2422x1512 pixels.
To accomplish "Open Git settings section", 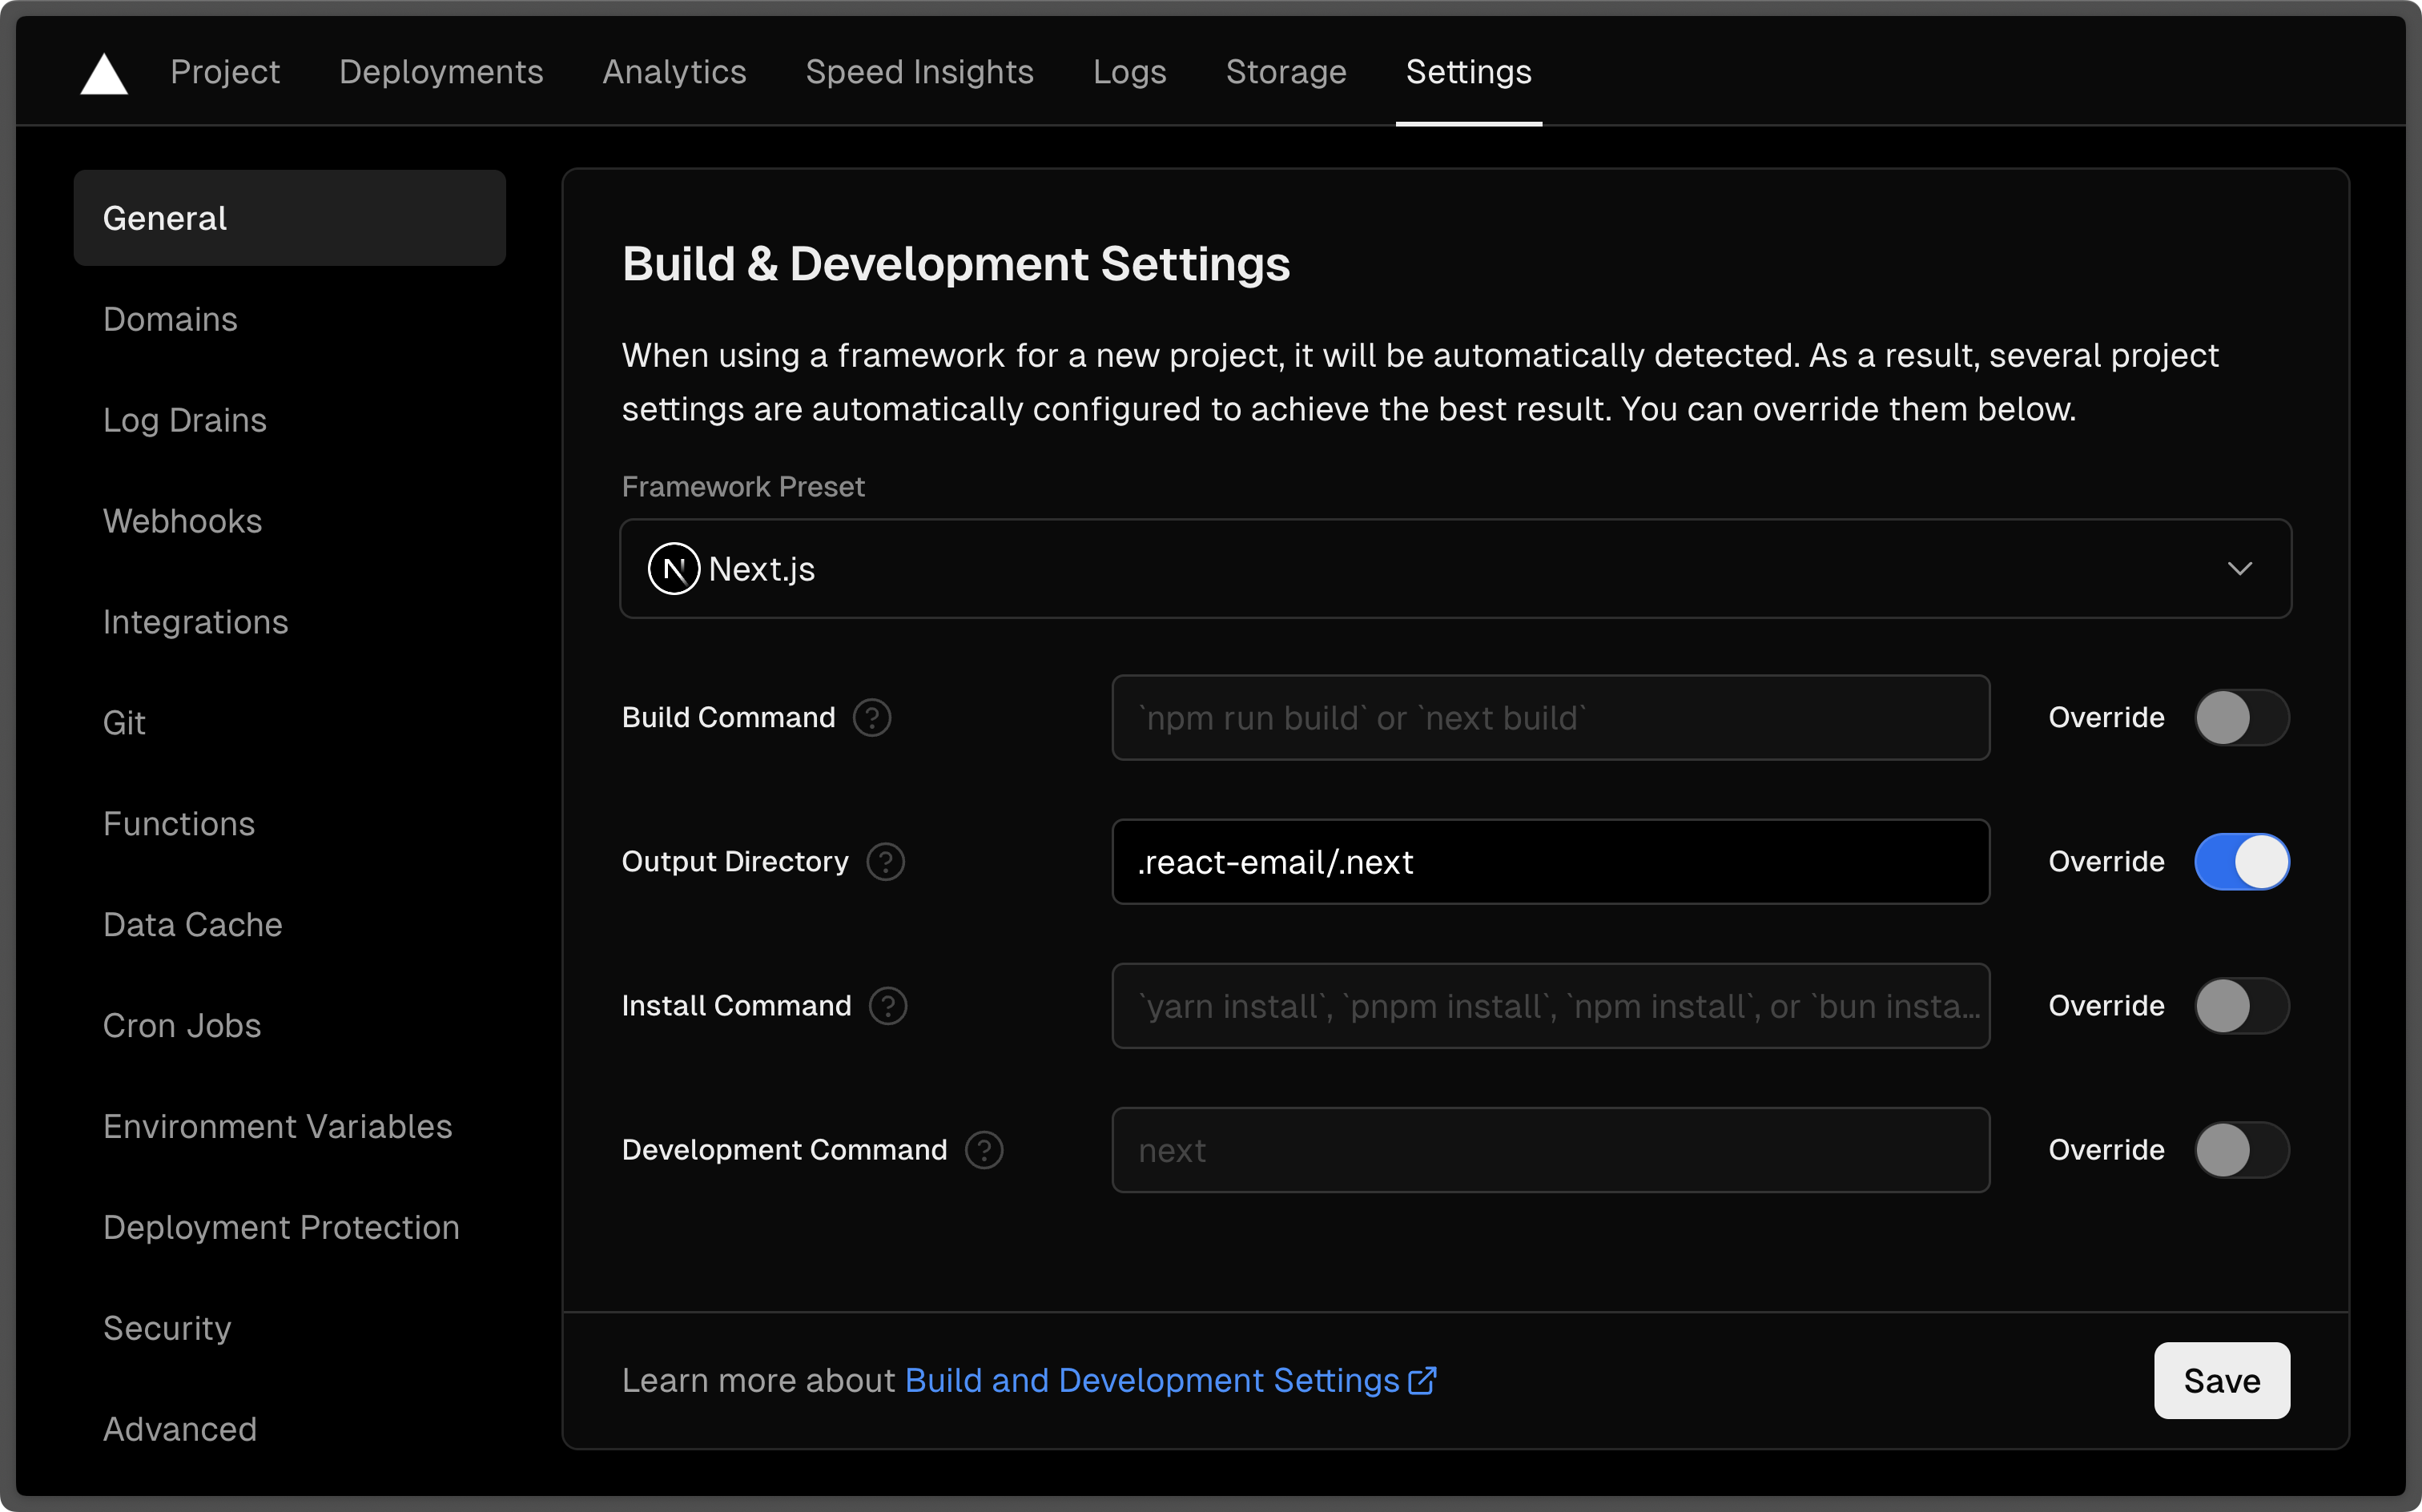I will [x=126, y=721].
